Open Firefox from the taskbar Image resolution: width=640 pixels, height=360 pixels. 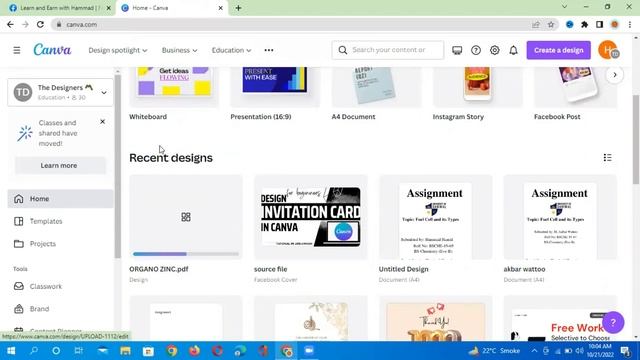point(195,351)
